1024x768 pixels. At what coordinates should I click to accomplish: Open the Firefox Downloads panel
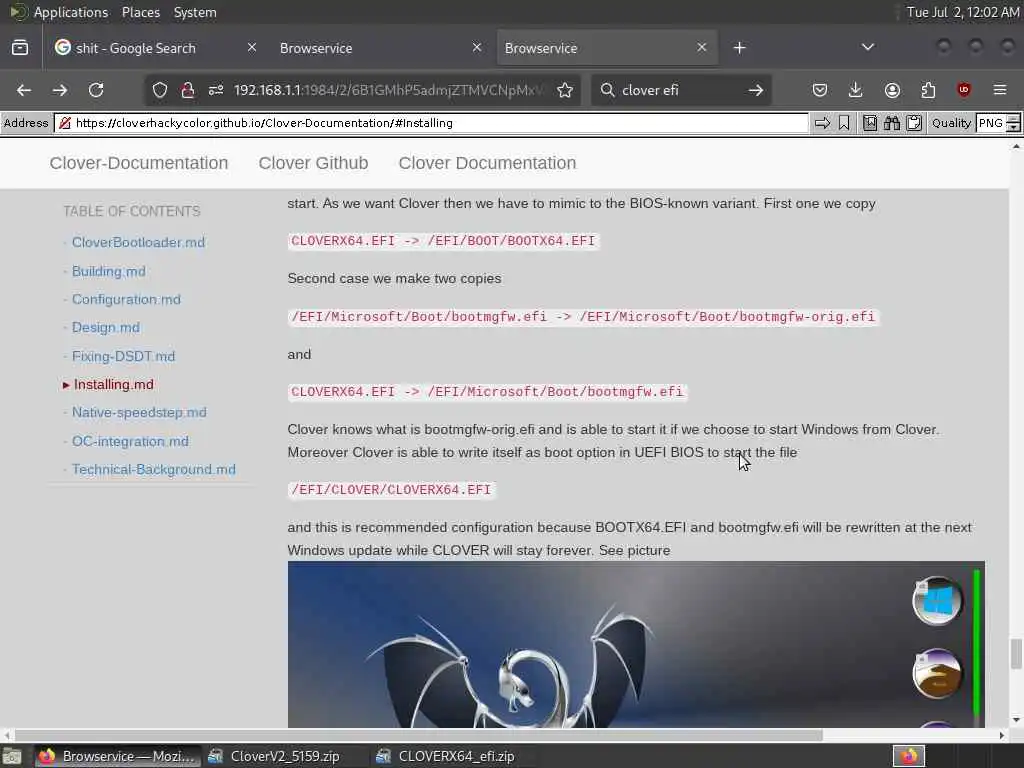[856, 90]
